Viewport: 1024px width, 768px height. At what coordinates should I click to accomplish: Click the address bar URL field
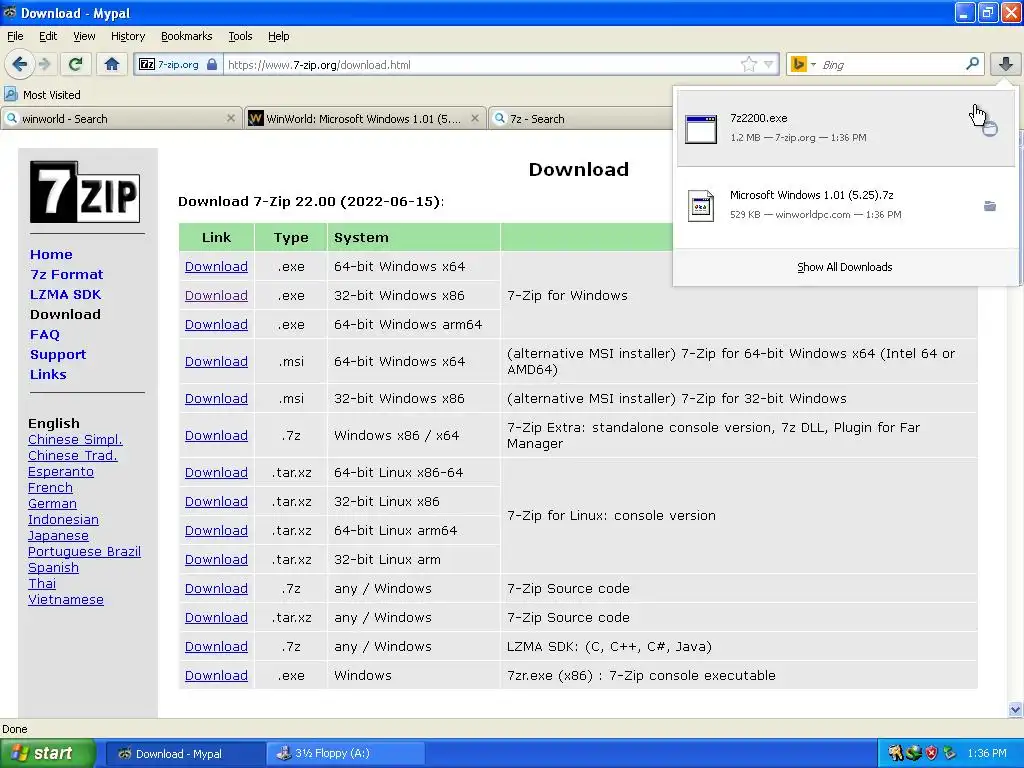(x=481, y=64)
